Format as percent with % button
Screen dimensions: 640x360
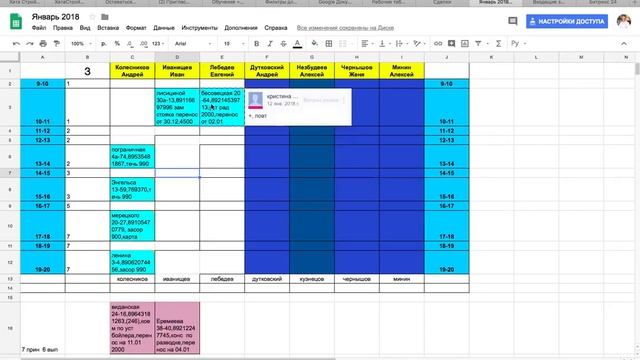coord(117,43)
